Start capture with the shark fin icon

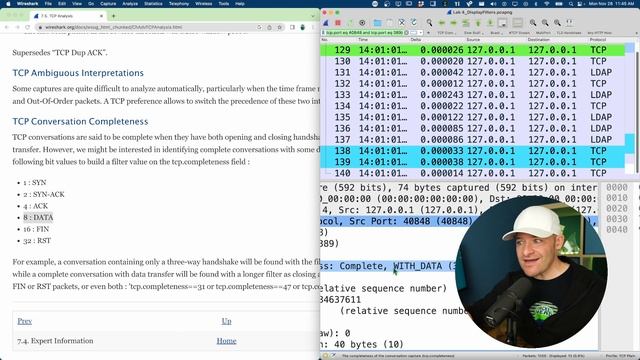[x=326, y=22]
